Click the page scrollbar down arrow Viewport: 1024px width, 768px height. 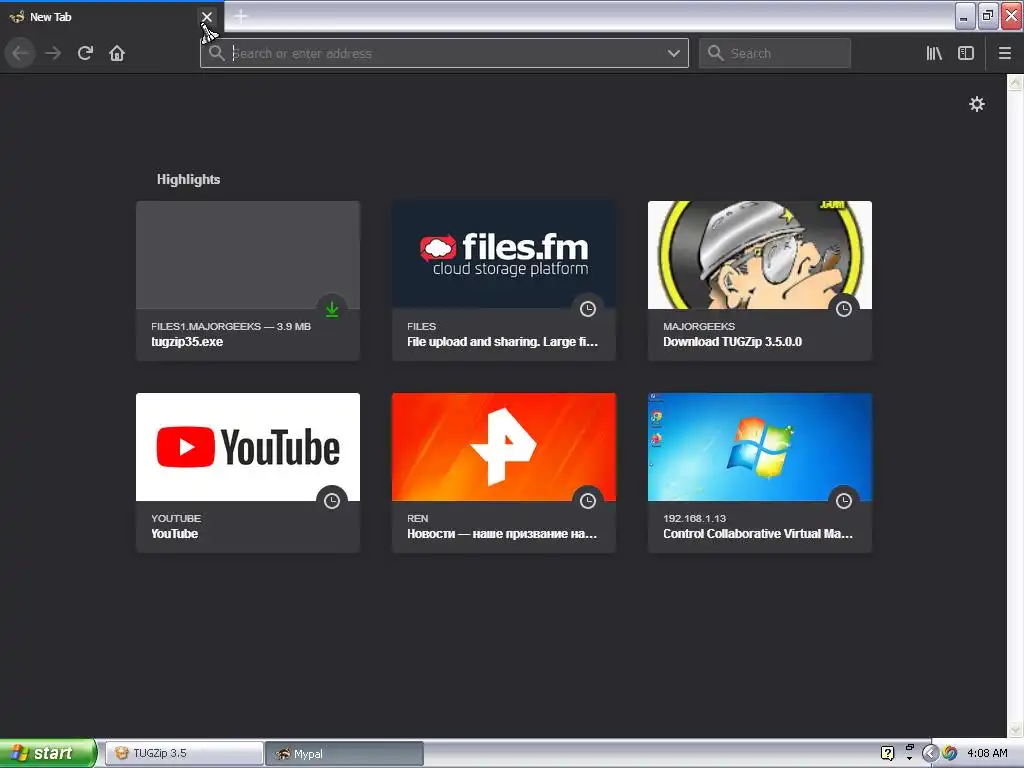(x=1015, y=729)
